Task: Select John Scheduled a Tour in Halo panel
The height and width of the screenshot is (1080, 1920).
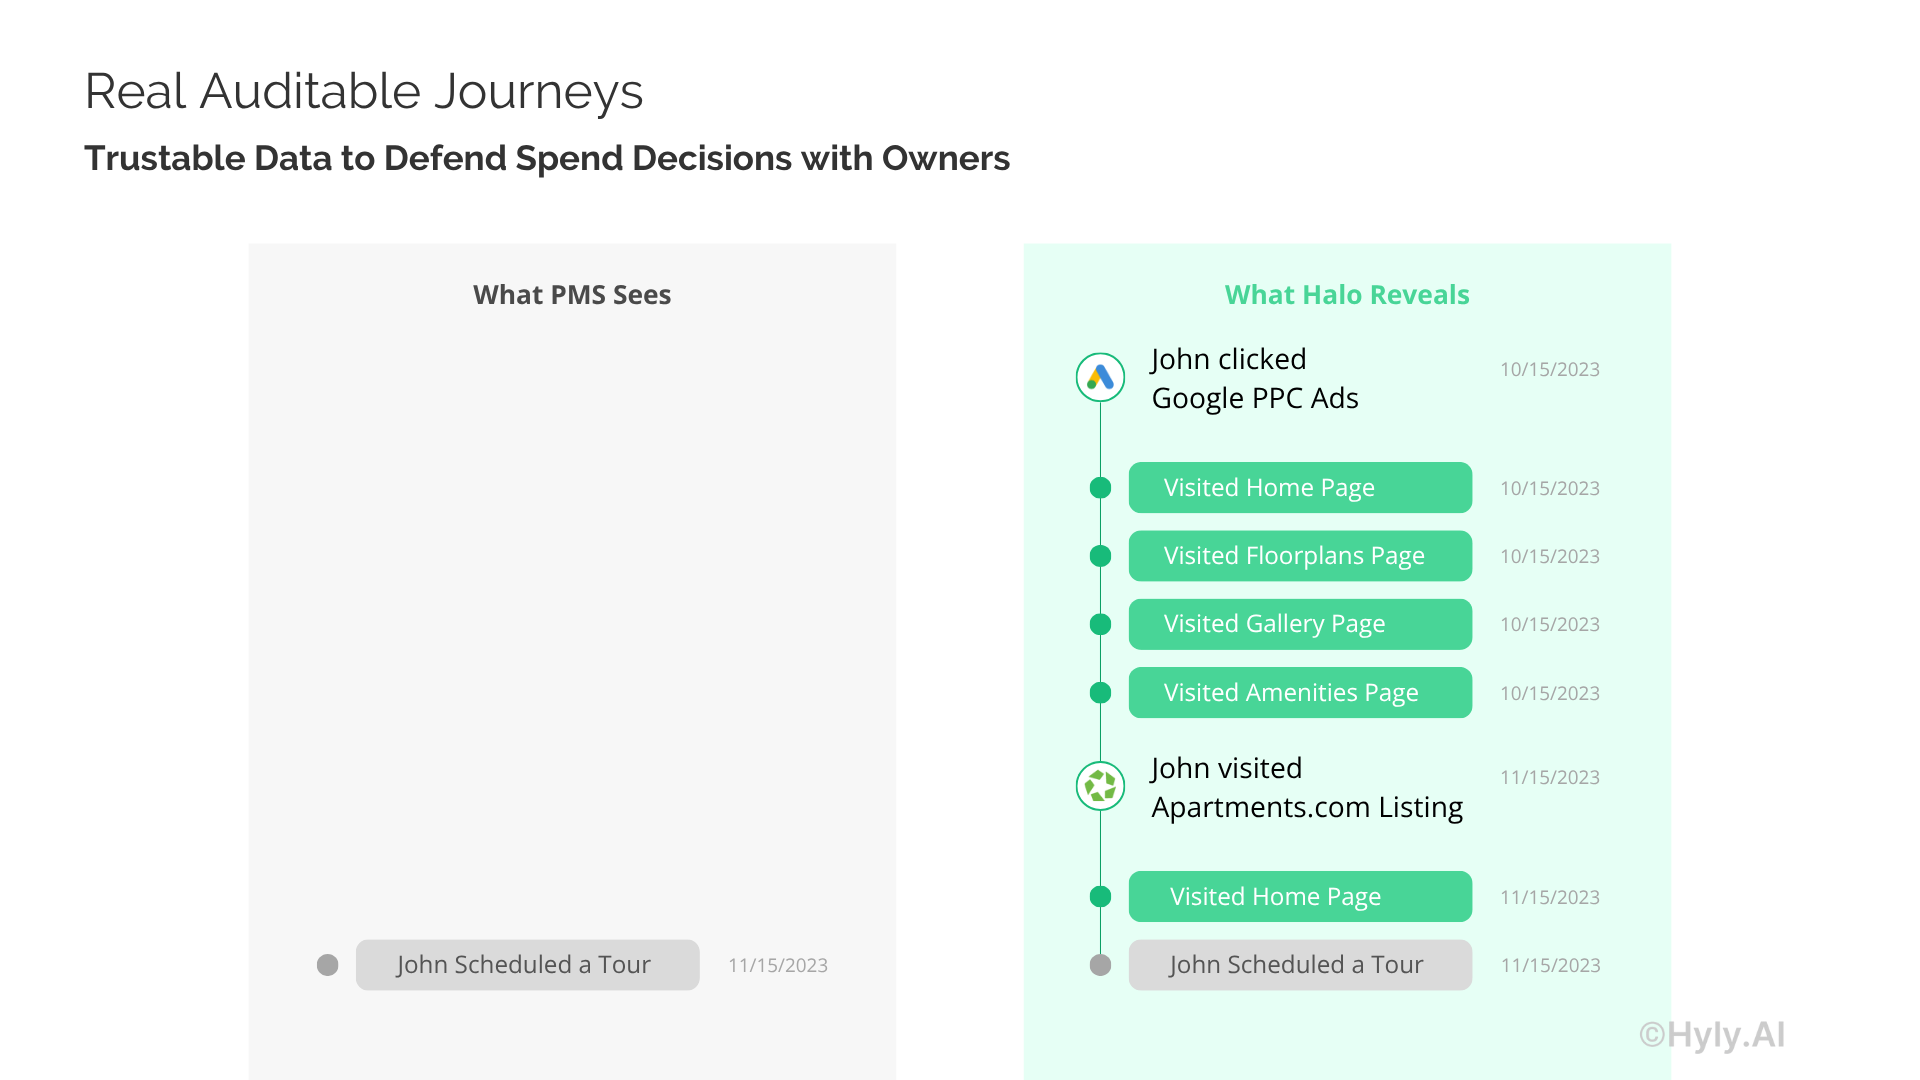Action: (x=1300, y=965)
